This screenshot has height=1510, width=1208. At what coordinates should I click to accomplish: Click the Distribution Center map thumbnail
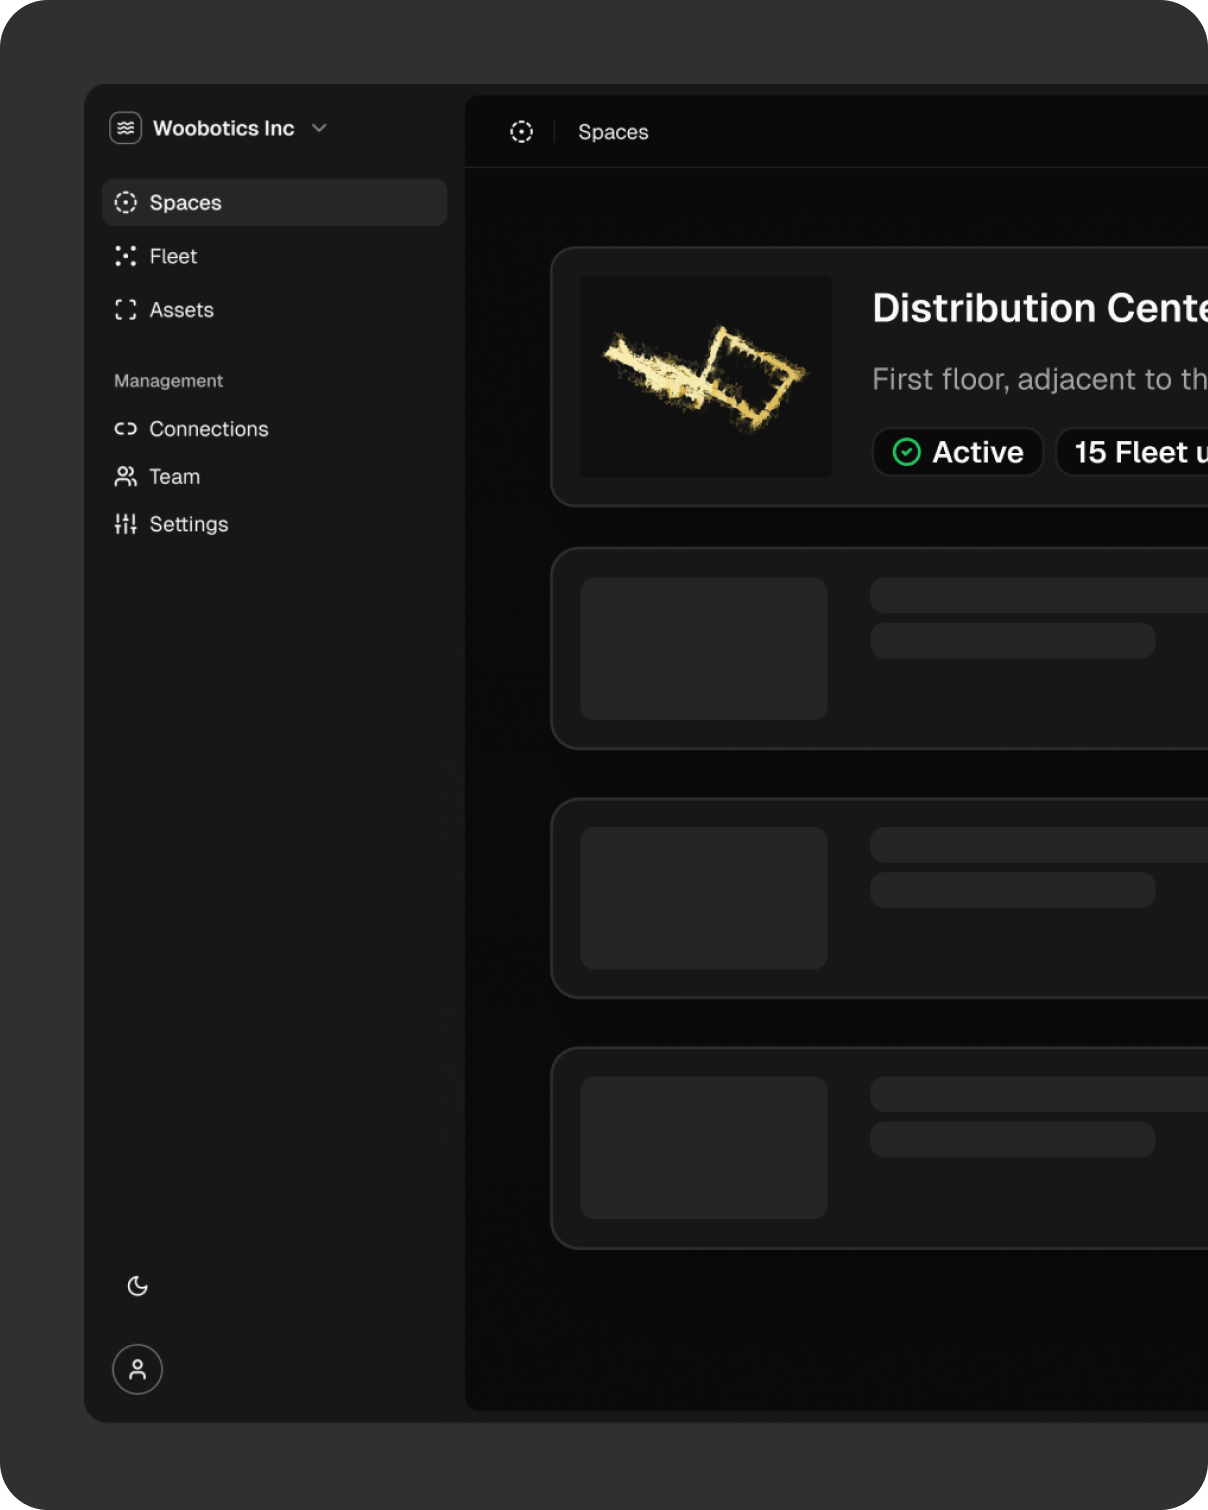point(706,377)
